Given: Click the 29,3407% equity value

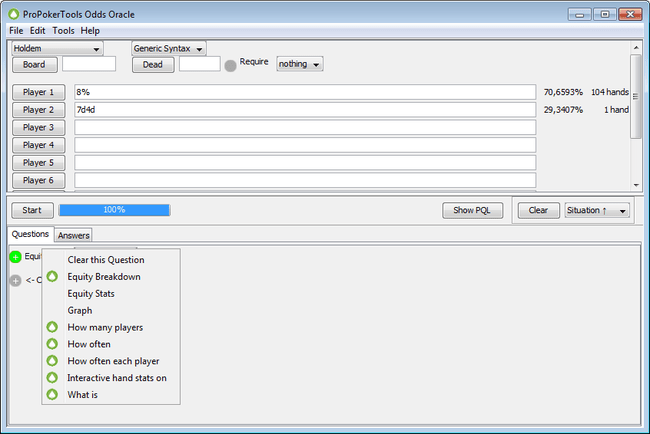Looking at the screenshot, I should click(563, 110).
